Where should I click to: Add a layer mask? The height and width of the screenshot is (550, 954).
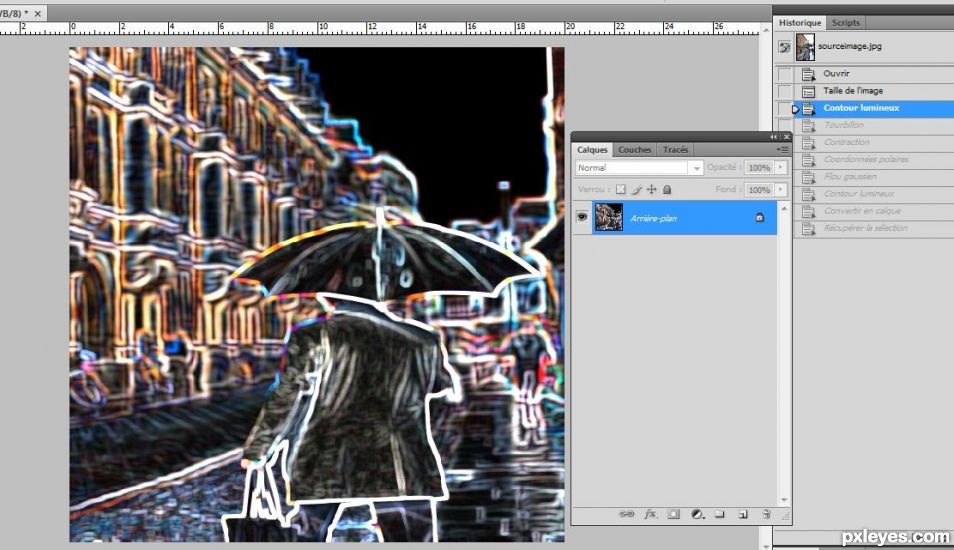coord(674,514)
